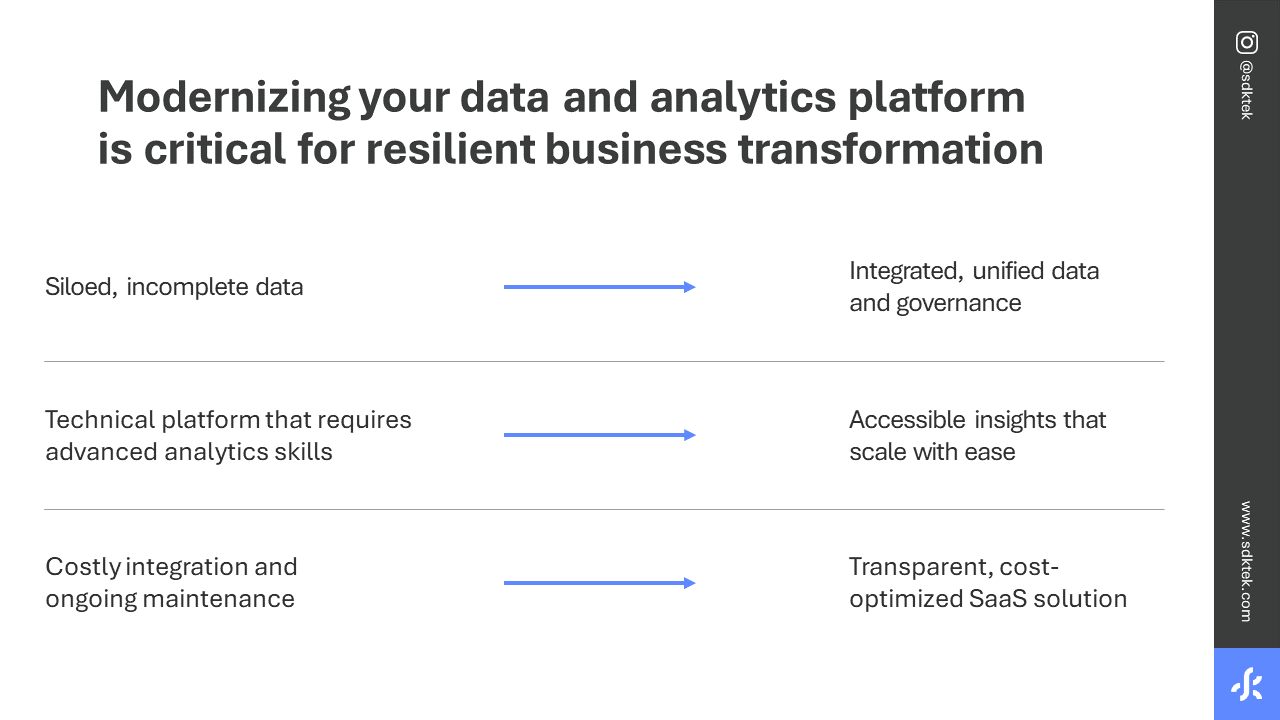Click the arrow pointing to Accessible insights
1280x720 pixels.
pos(599,435)
